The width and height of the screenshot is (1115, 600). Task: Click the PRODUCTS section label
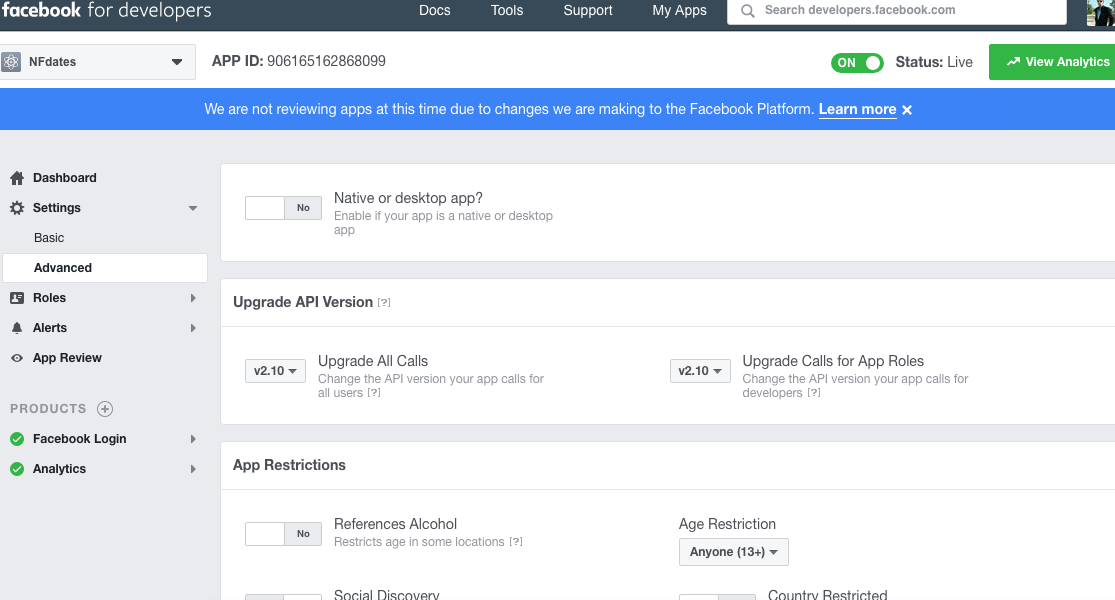48,409
